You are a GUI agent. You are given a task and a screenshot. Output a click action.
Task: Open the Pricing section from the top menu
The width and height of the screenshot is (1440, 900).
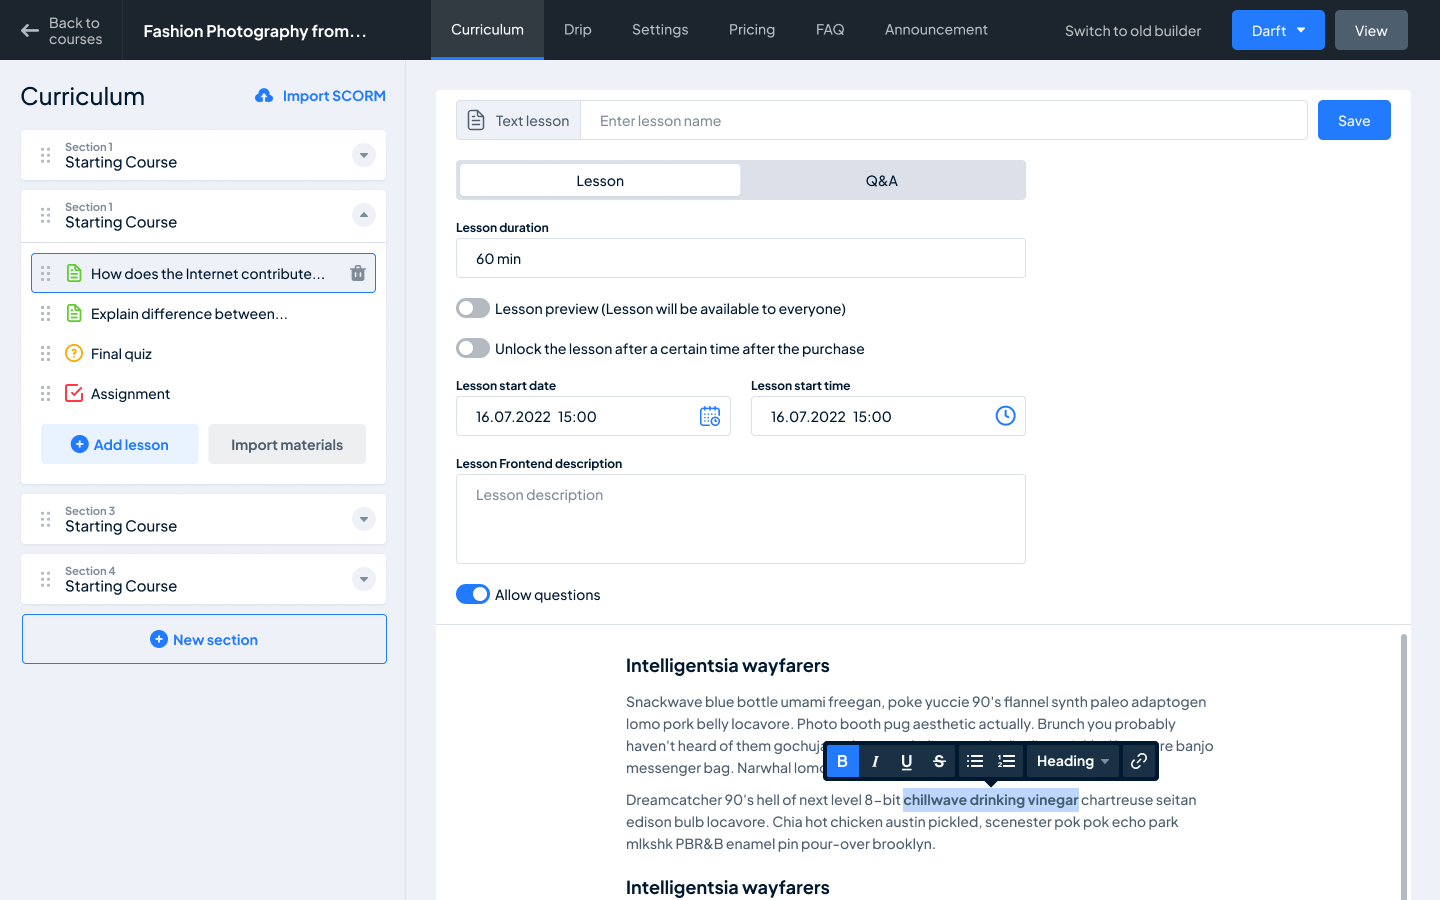(x=752, y=30)
